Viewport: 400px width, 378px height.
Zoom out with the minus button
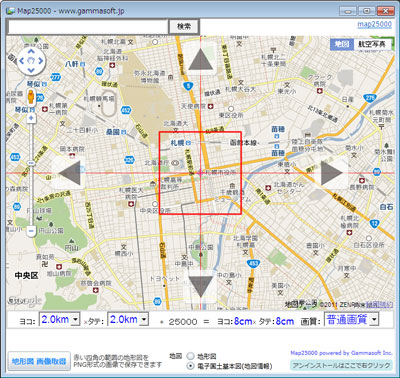coord(31,230)
